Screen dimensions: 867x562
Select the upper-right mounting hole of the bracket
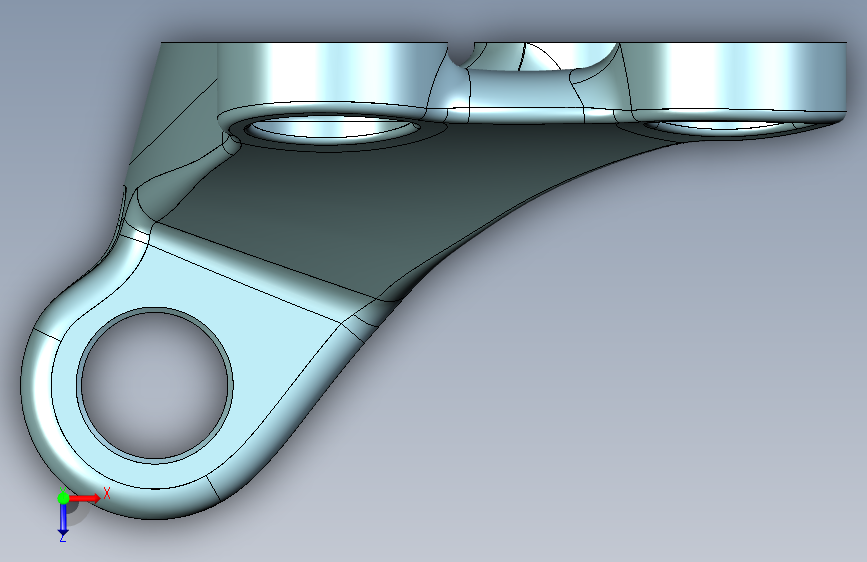(724, 126)
